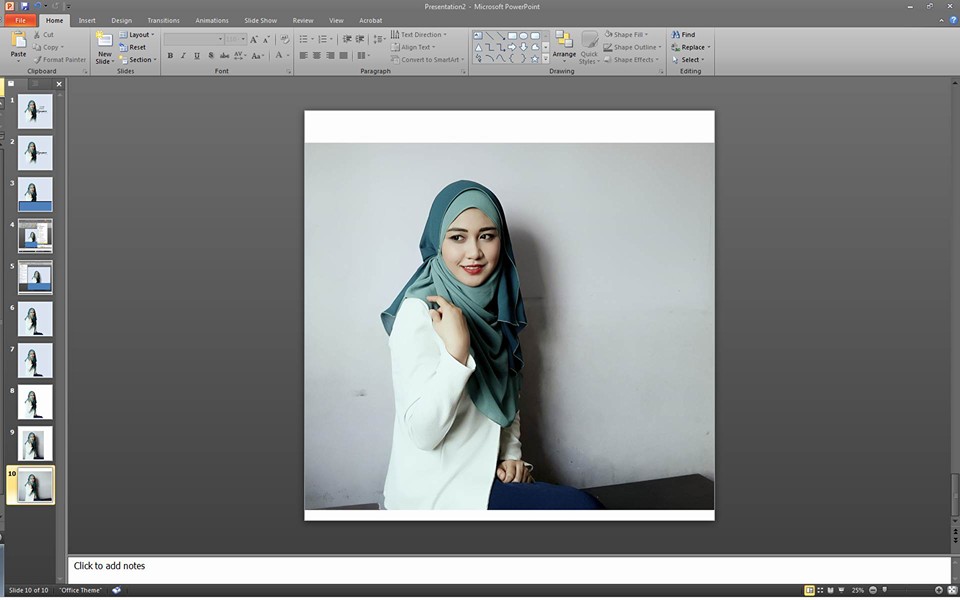
Task: Expand the Select dropdown in Editing
Action: click(690, 60)
